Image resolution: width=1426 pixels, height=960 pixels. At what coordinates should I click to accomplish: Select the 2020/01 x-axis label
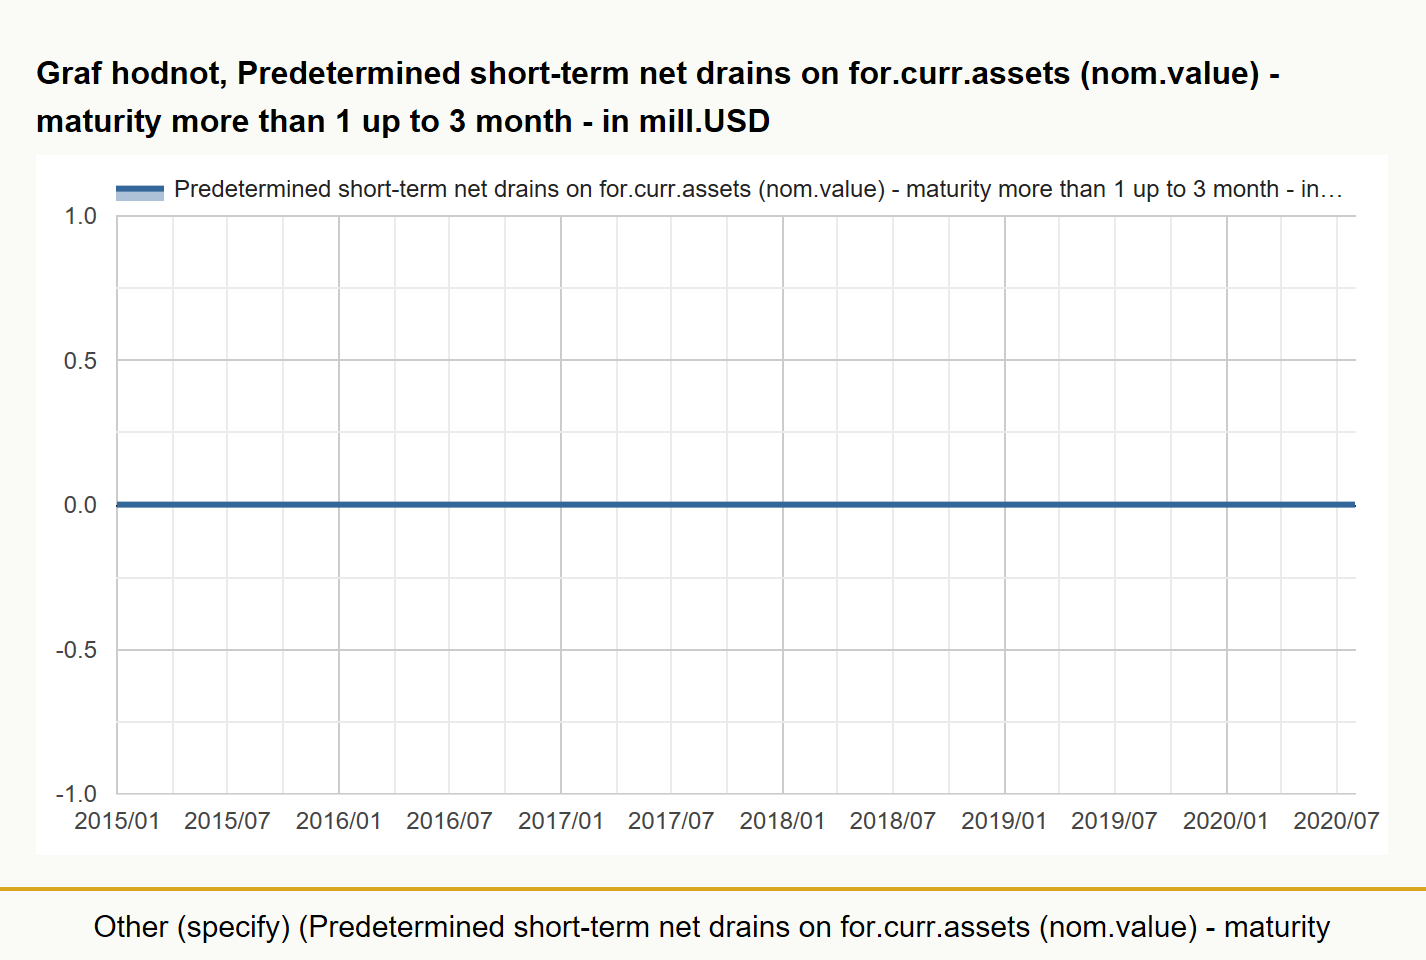click(1226, 821)
